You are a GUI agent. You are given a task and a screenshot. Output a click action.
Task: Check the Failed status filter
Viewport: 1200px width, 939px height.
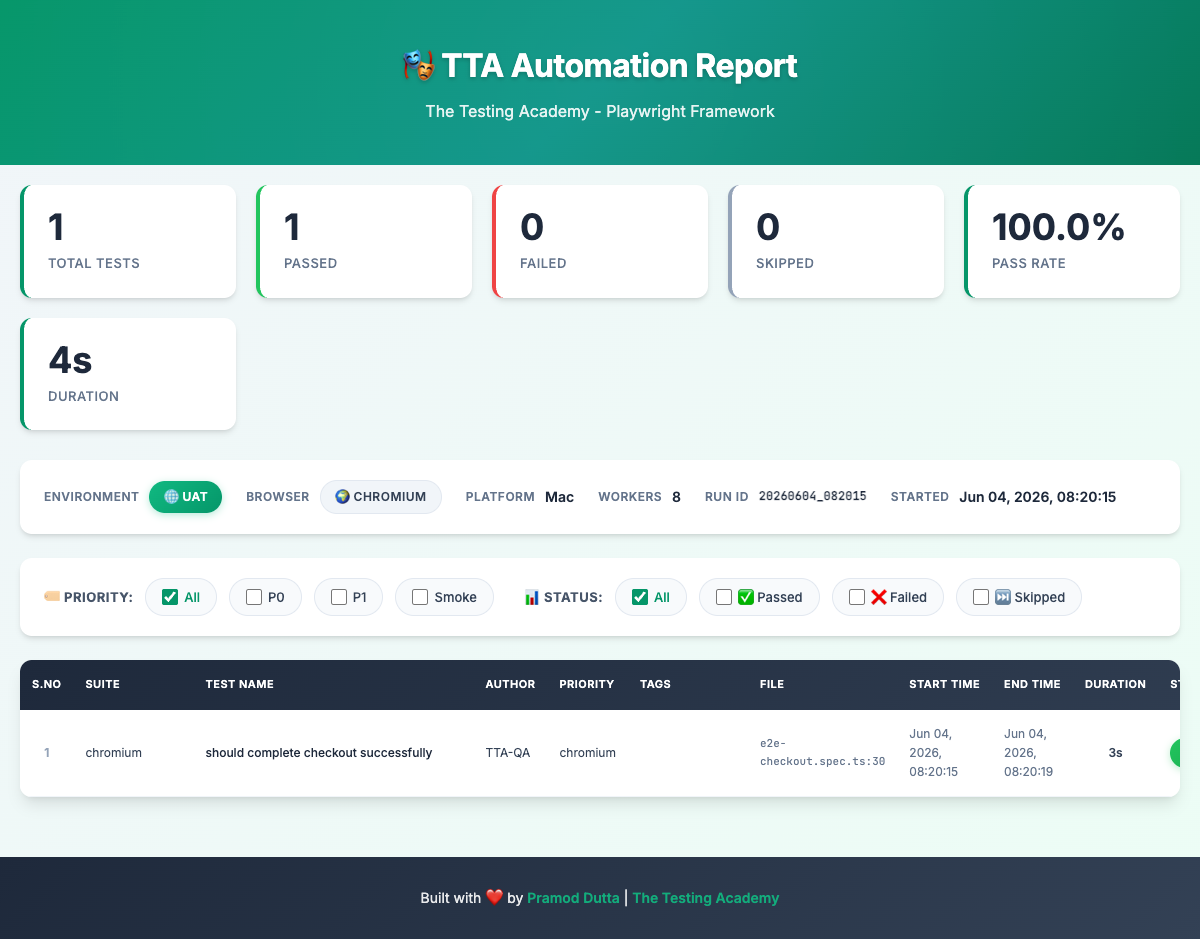tap(857, 597)
